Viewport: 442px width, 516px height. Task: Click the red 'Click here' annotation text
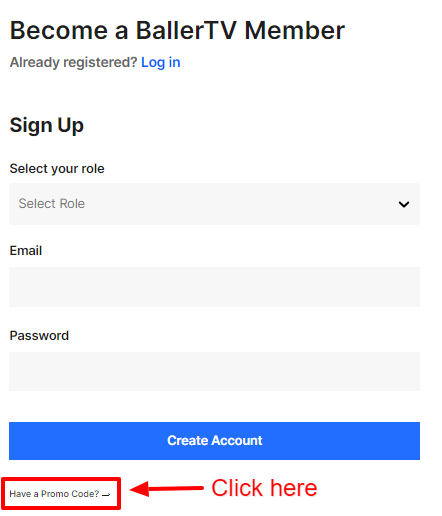264,488
